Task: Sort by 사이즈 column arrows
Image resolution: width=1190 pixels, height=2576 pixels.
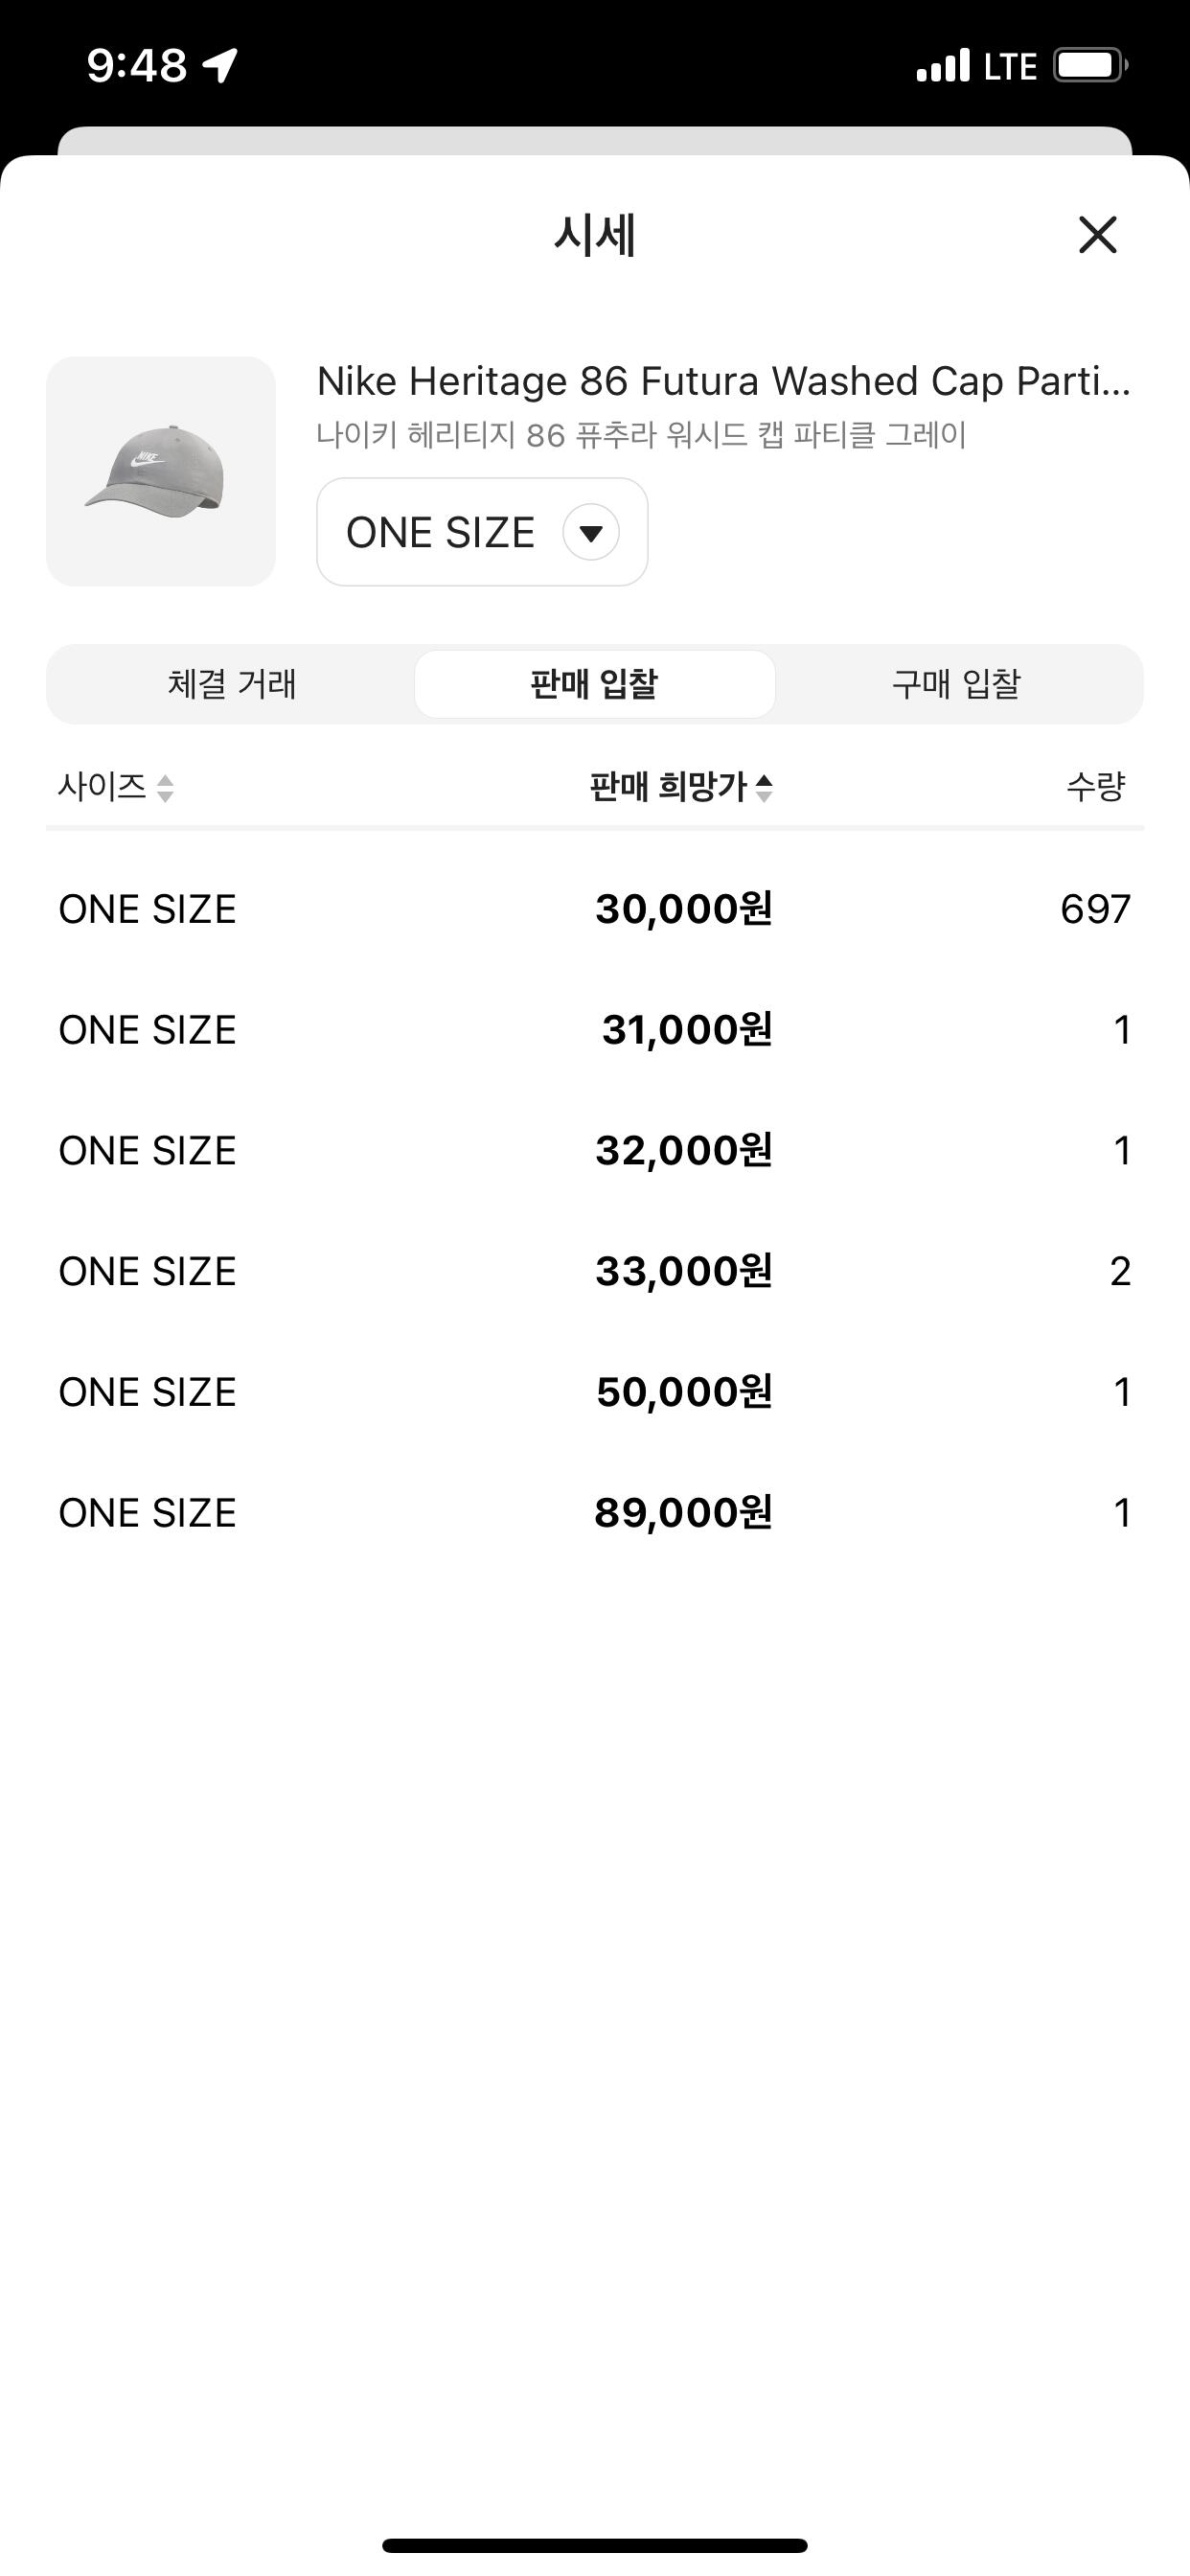Action: tap(166, 788)
